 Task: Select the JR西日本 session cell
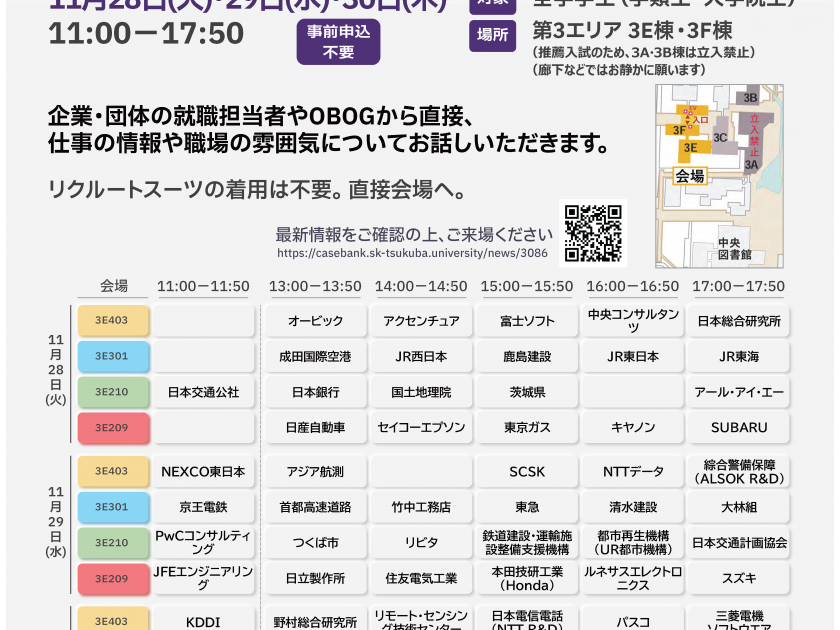(421, 356)
